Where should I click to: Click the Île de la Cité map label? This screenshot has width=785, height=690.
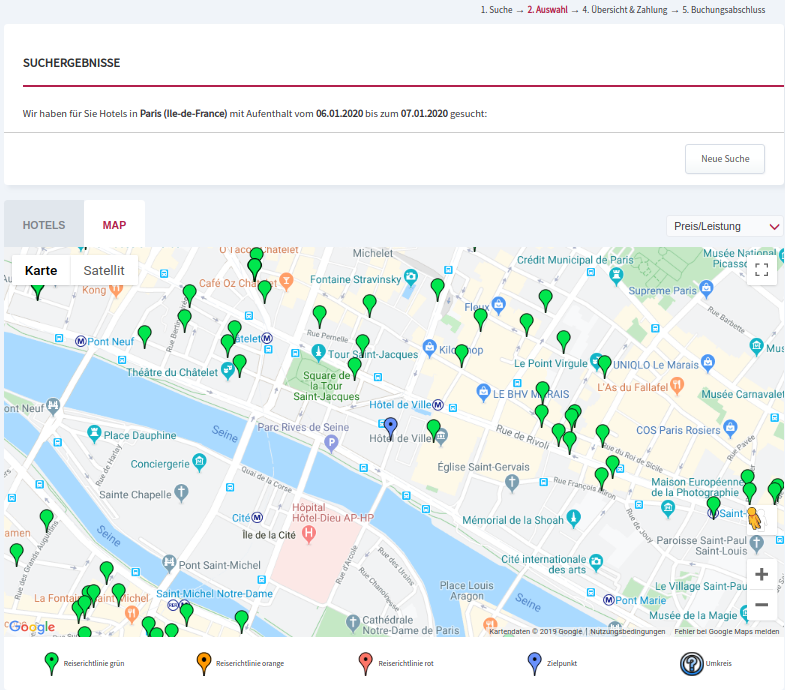click(269, 535)
